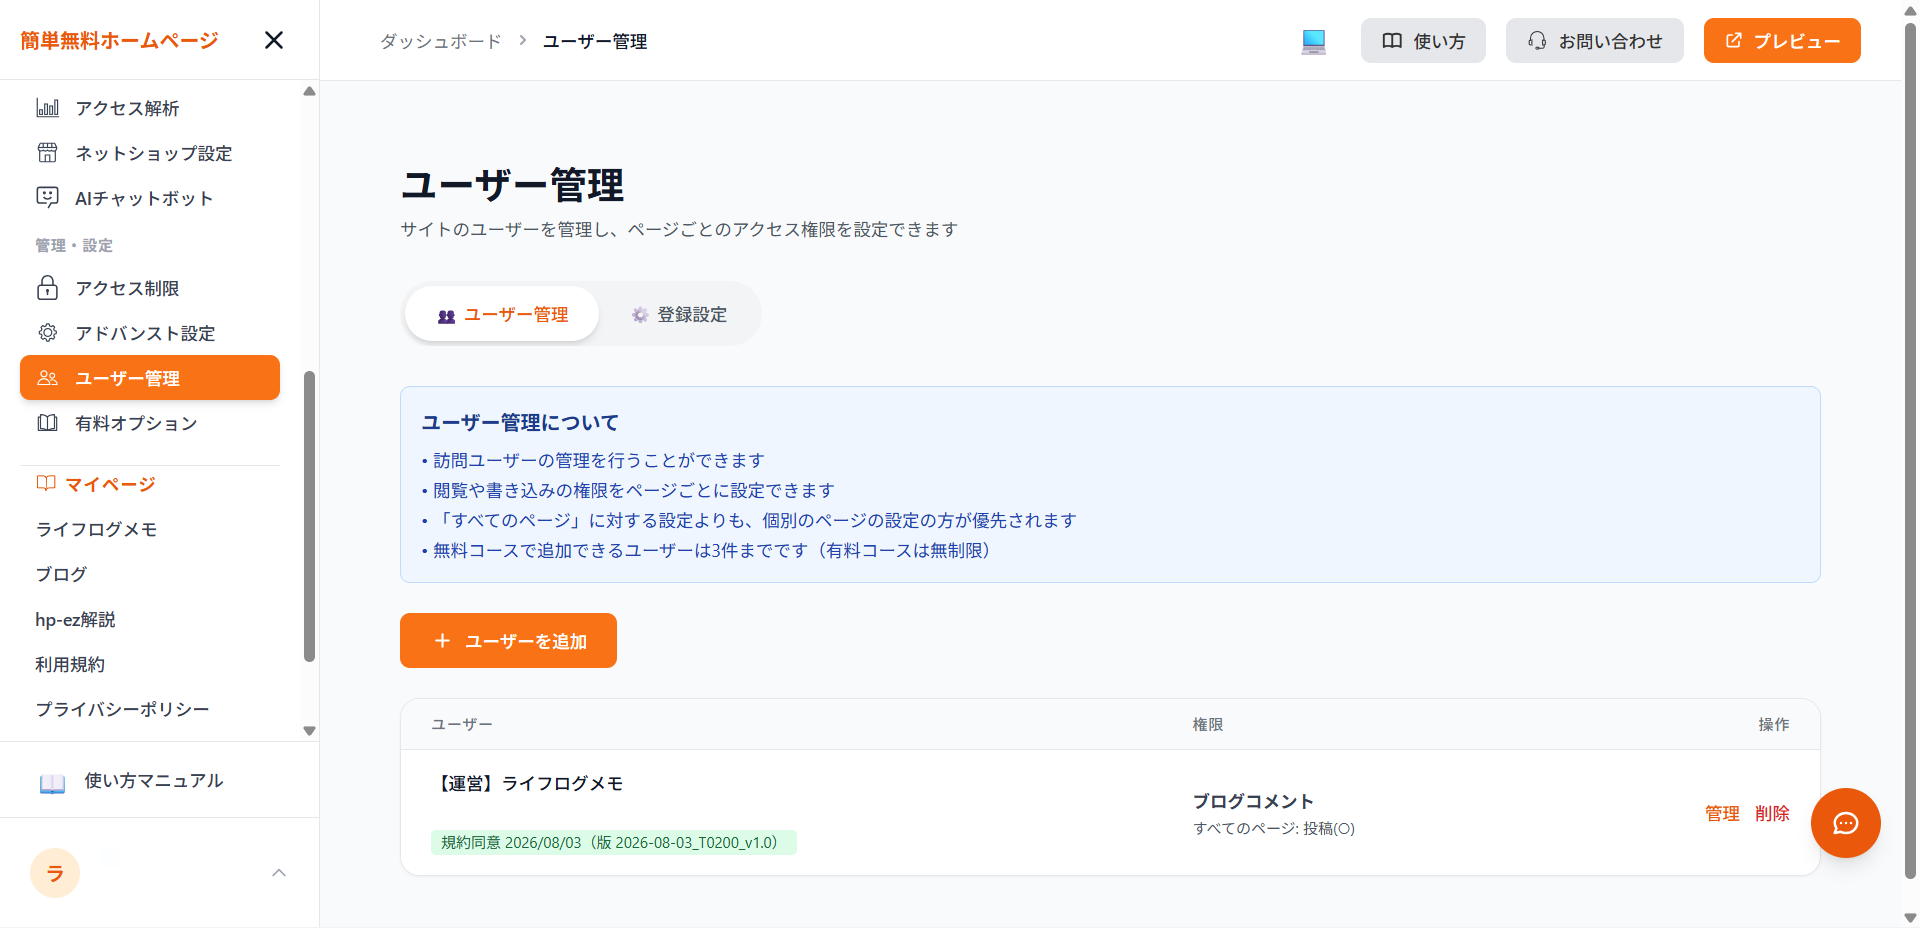Image resolution: width=1920 pixels, height=928 pixels.
Task: Open 有料オプション menu item
Action: click(x=150, y=423)
